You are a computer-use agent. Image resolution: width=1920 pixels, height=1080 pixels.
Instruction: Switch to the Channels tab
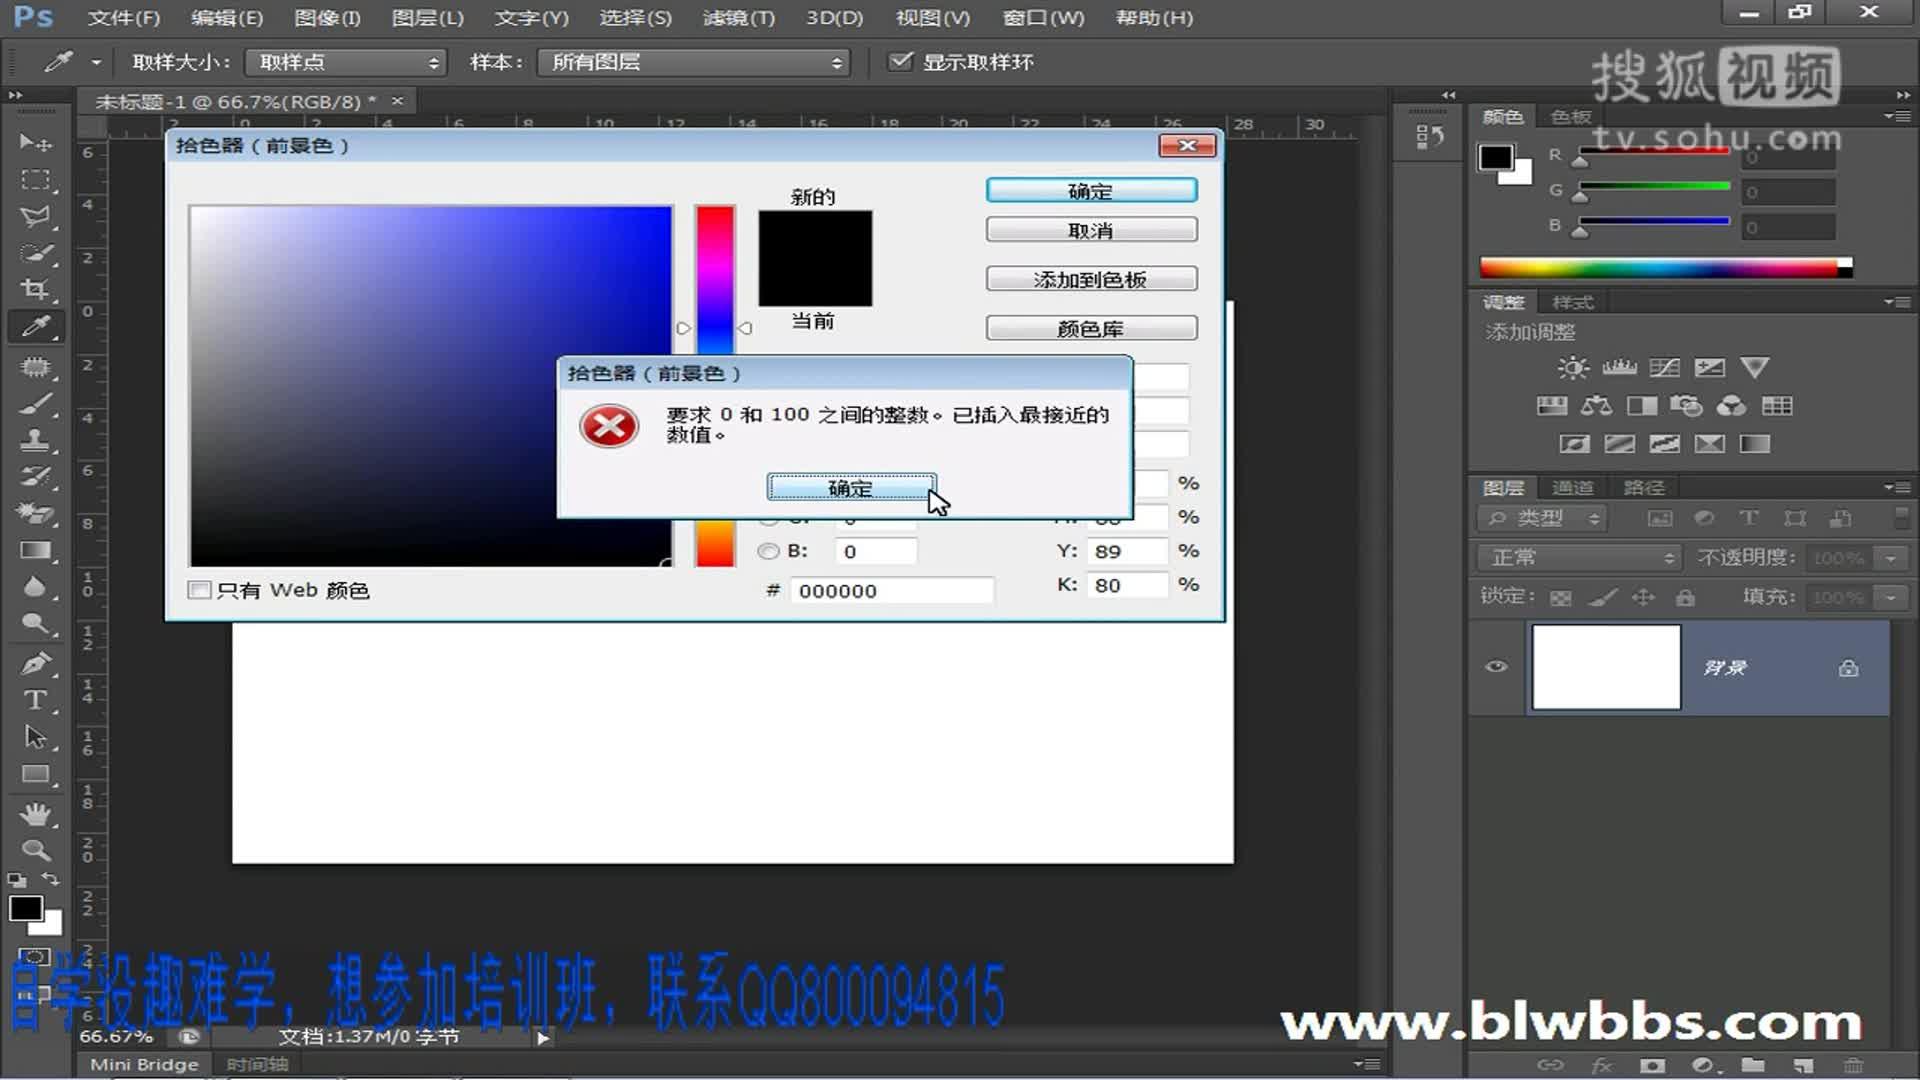[1572, 488]
